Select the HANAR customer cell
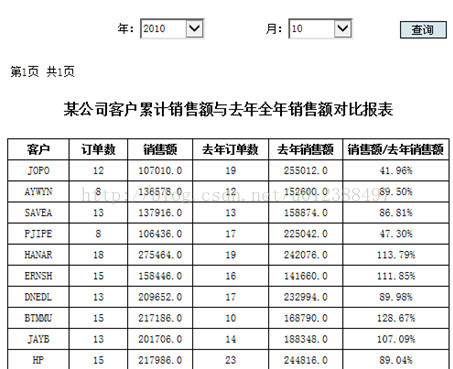Image resolution: width=453 pixels, height=369 pixels. pos(38,255)
